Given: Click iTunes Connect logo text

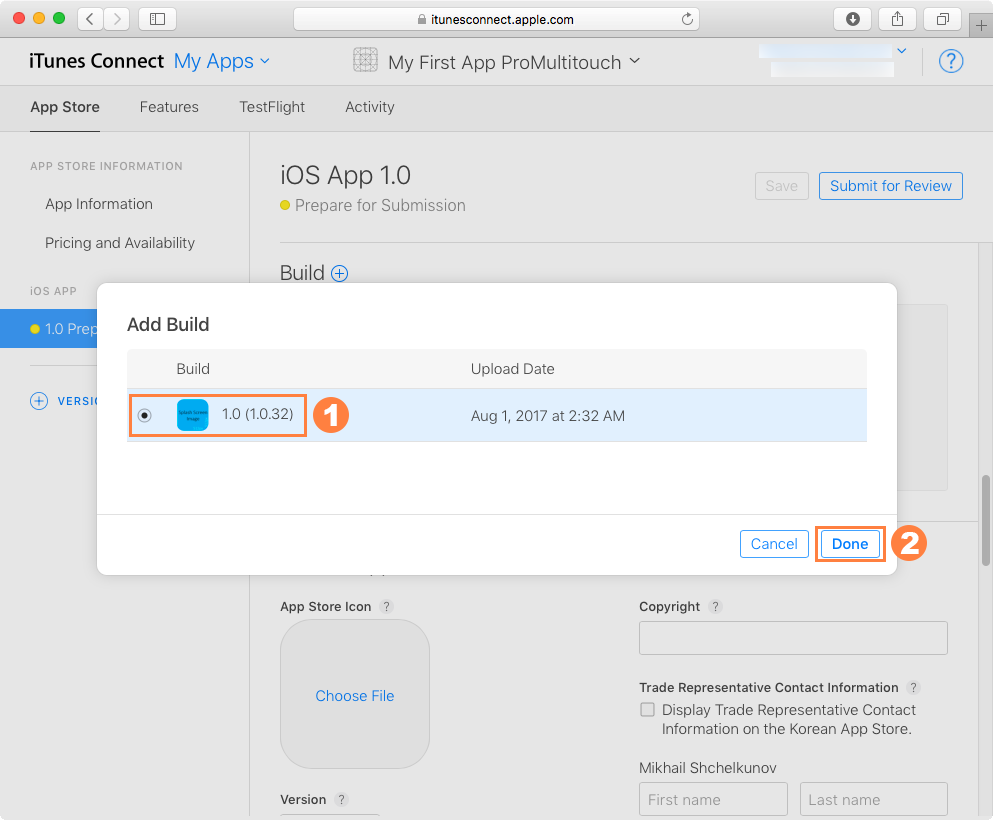Looking at the screenshot, I should [96, 61].
